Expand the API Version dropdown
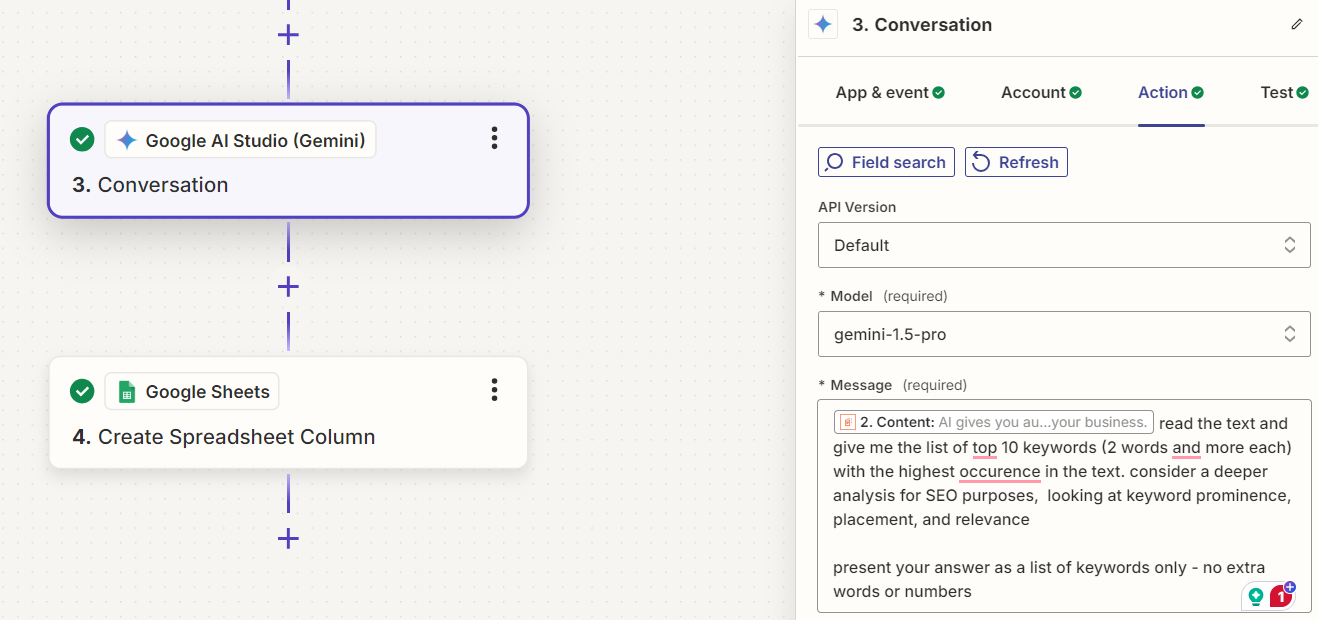 (1063, 245)
